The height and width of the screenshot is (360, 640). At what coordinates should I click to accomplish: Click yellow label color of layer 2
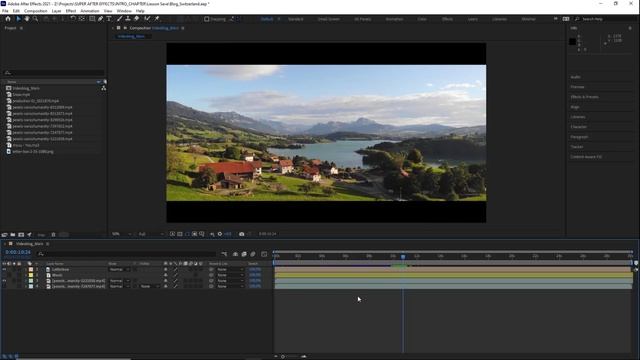pos(31,275)
